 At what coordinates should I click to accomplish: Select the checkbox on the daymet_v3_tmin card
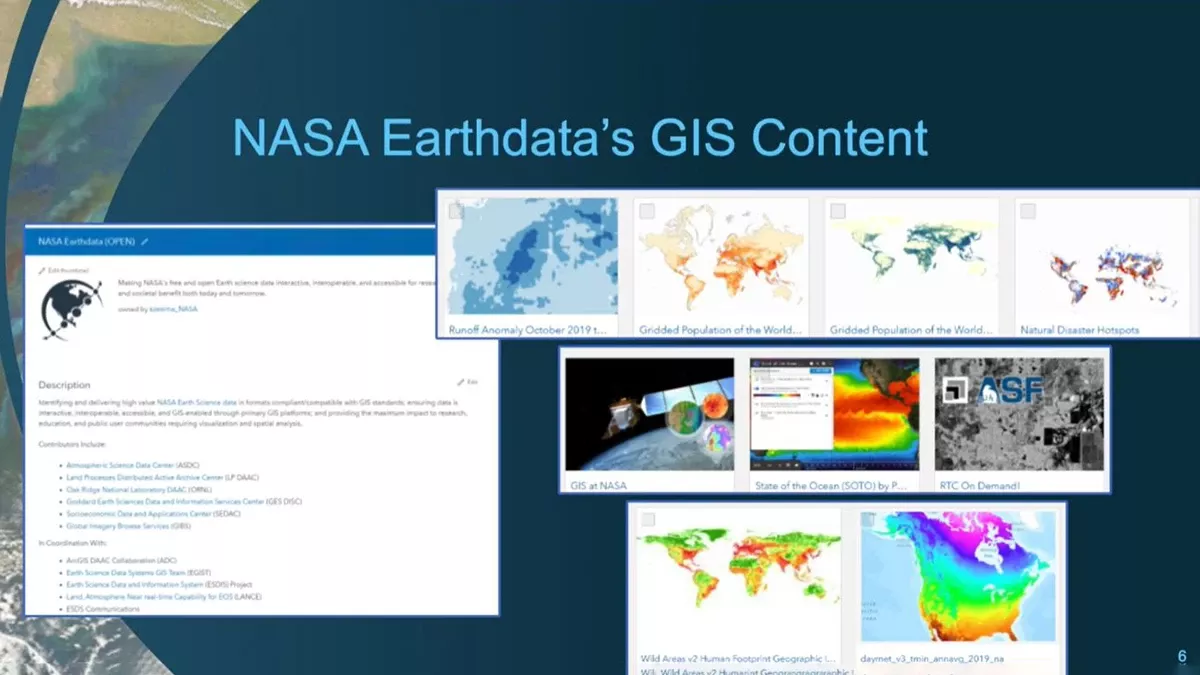868,520
